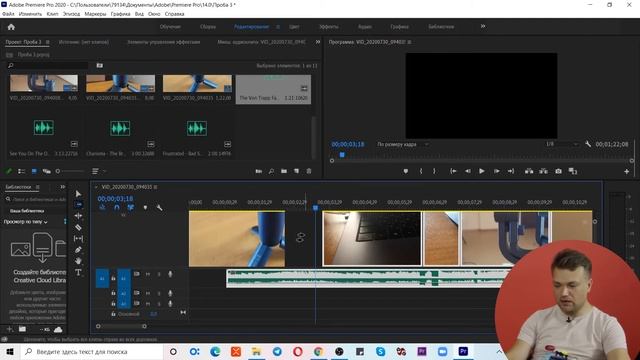Click Comparison View button
The image size is (640, 360).
click(x=573, y=171)
